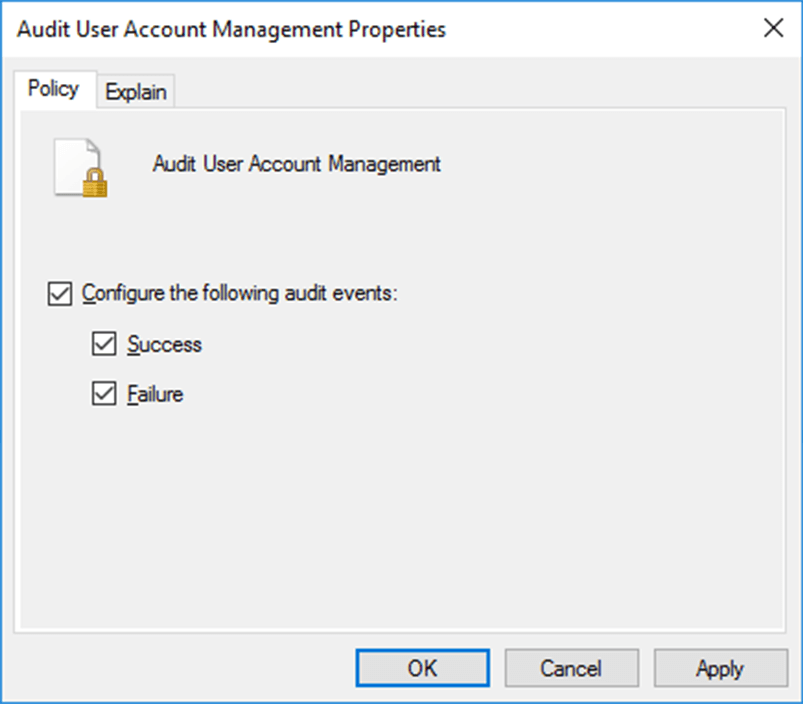Toggle the Configure the following audit events checkbox
The width and height of the screenshot is (803, 704).
click(x=60, y=294)
